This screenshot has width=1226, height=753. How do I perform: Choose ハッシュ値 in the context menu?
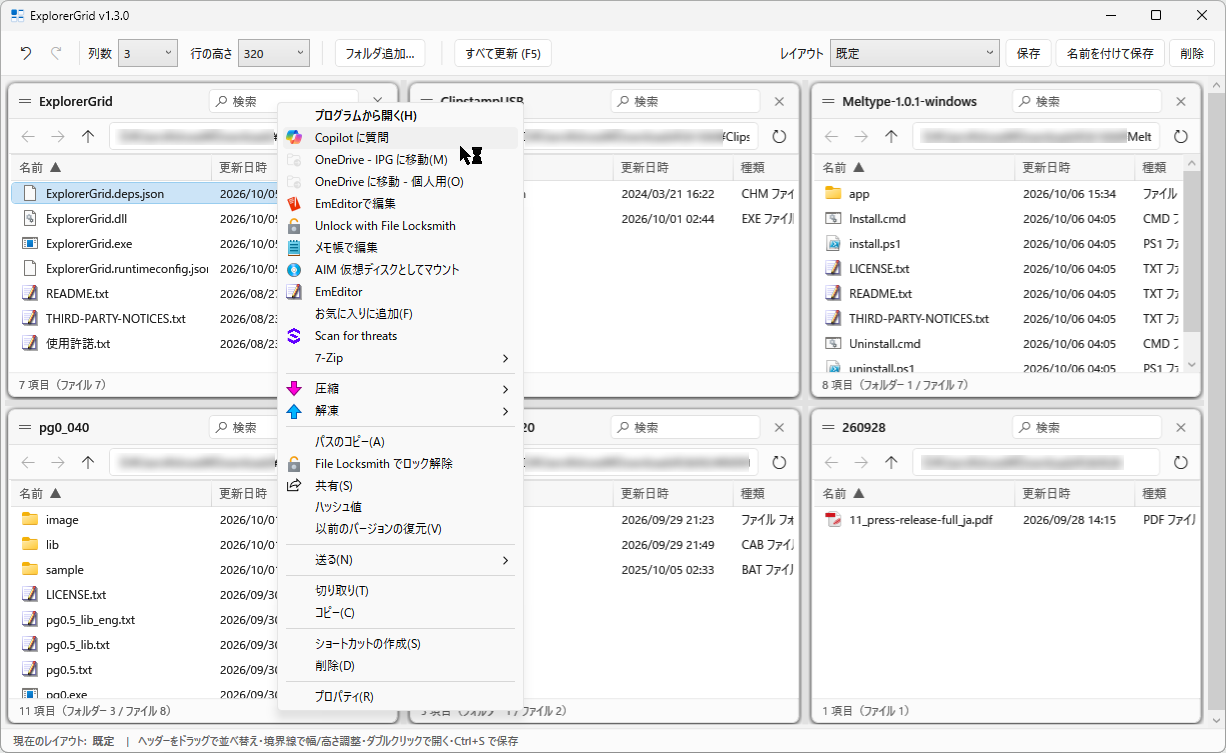click(x=400, y=507)
